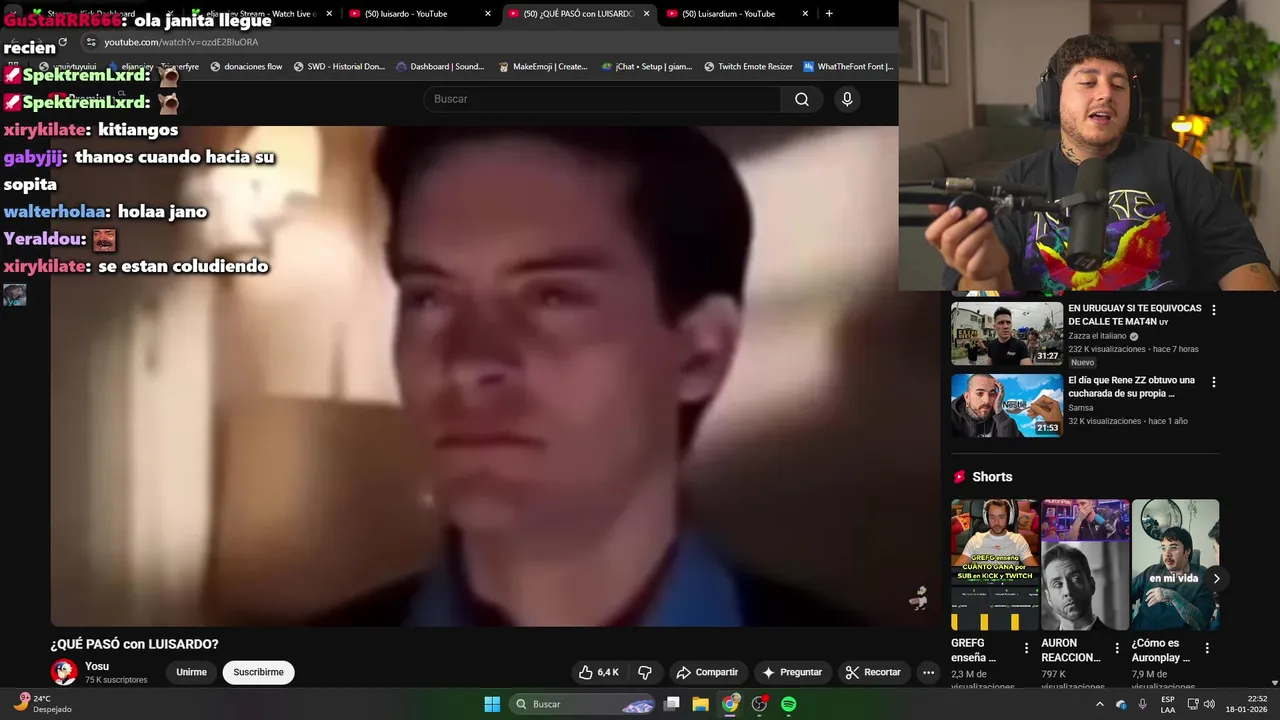This screenshot has height=720, width=1280.
Task: Focus the YouTube Buscar search field
Action: click(x=603, y=99)
